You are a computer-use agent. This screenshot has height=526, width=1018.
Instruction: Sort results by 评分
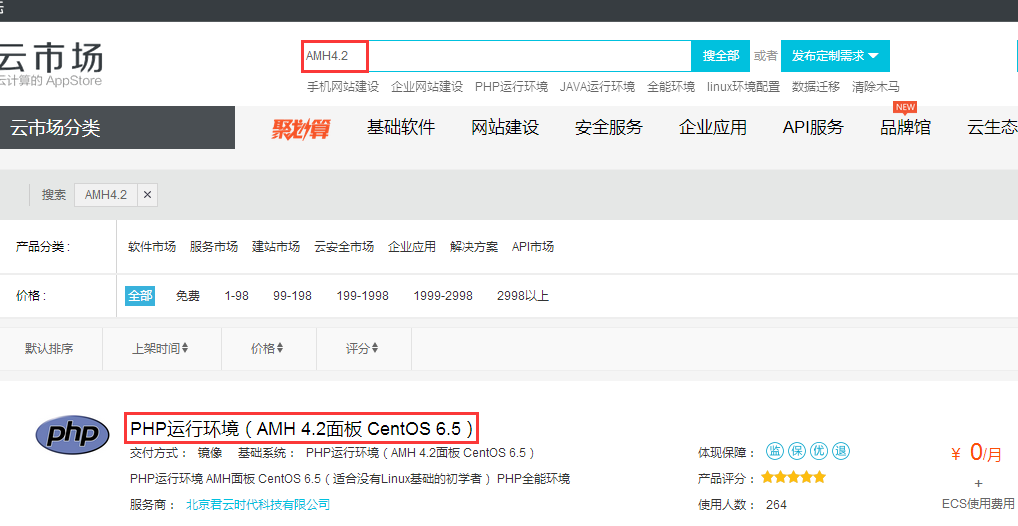pyautogui.click(x=362, y=349)
